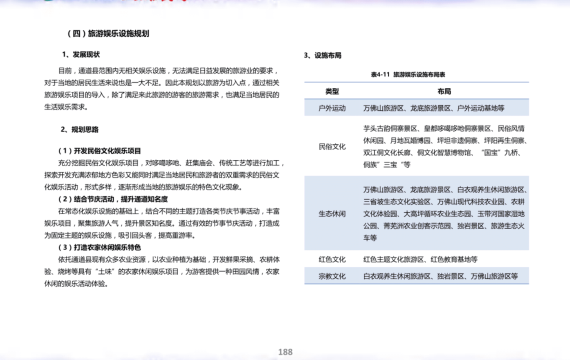Image resolution: width=570 pixels, height=360 pixels.
Task: Click the 生态休闲 table cell
Action: 332,213
